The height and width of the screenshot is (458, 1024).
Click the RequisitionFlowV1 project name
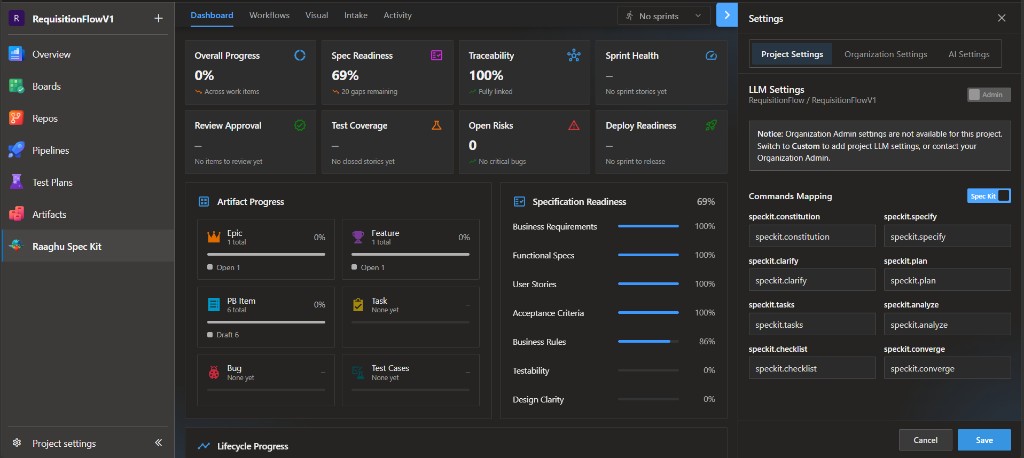[x=73, y=19]
